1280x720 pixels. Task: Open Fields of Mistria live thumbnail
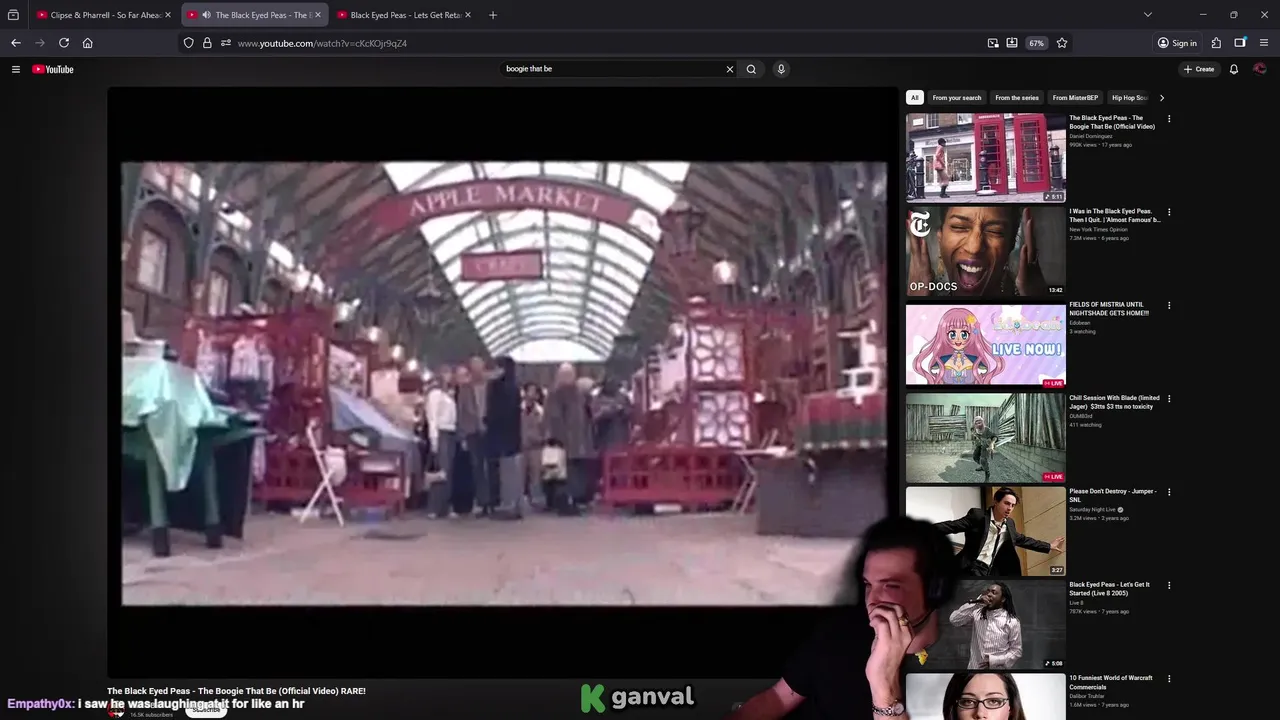986,345
